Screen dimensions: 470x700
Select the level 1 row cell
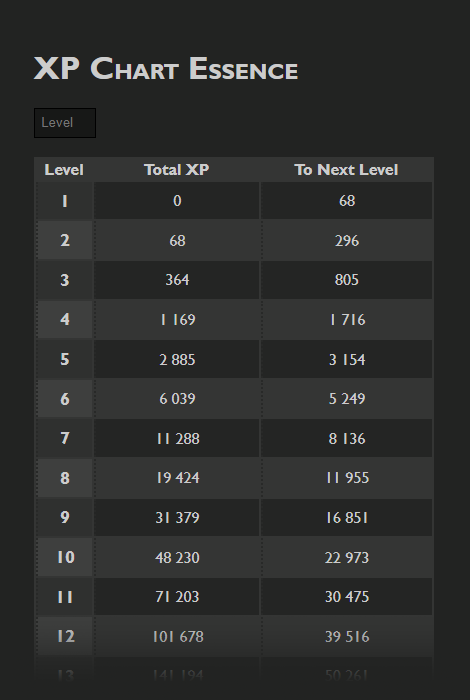point(65,201)
